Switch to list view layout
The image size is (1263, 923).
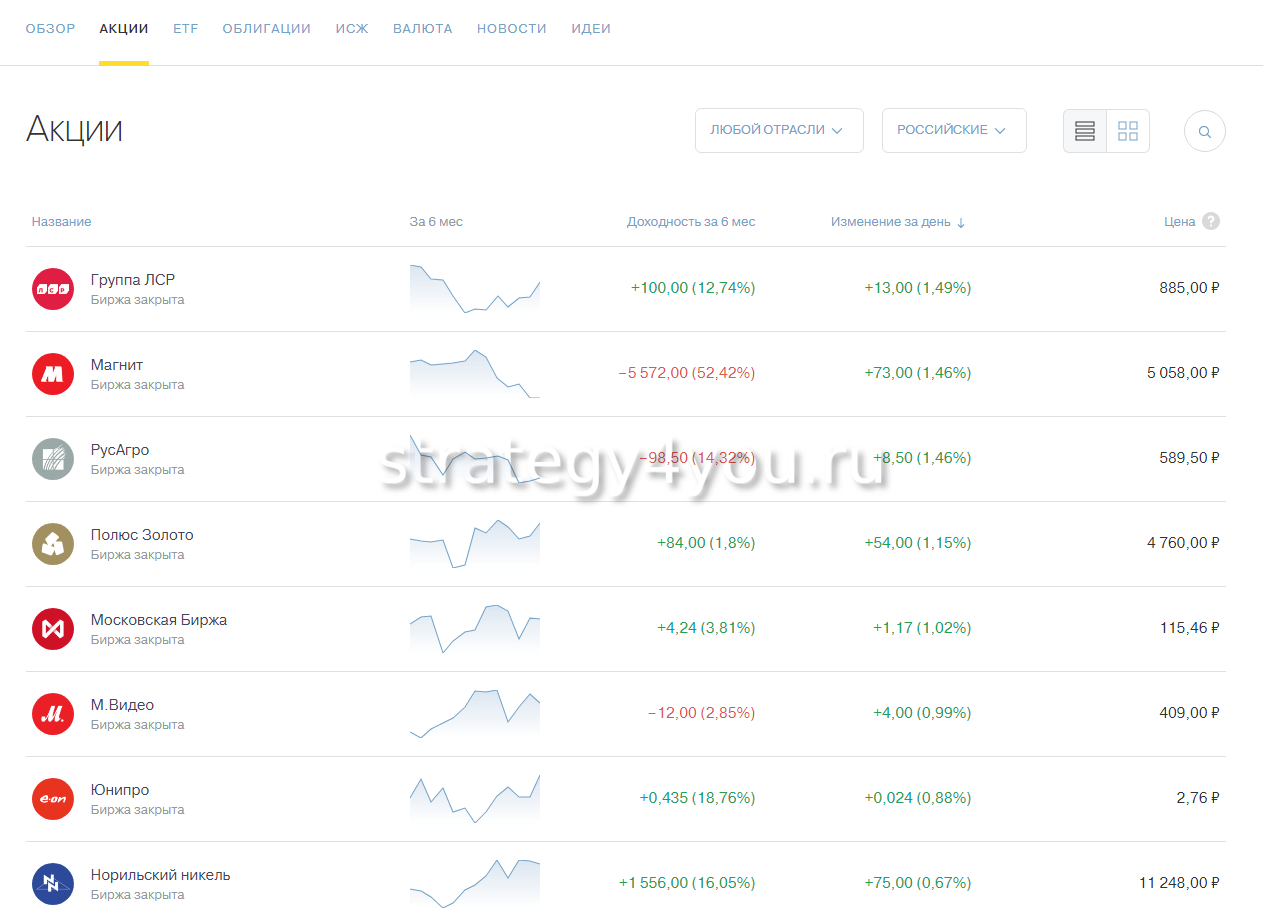1085,131
